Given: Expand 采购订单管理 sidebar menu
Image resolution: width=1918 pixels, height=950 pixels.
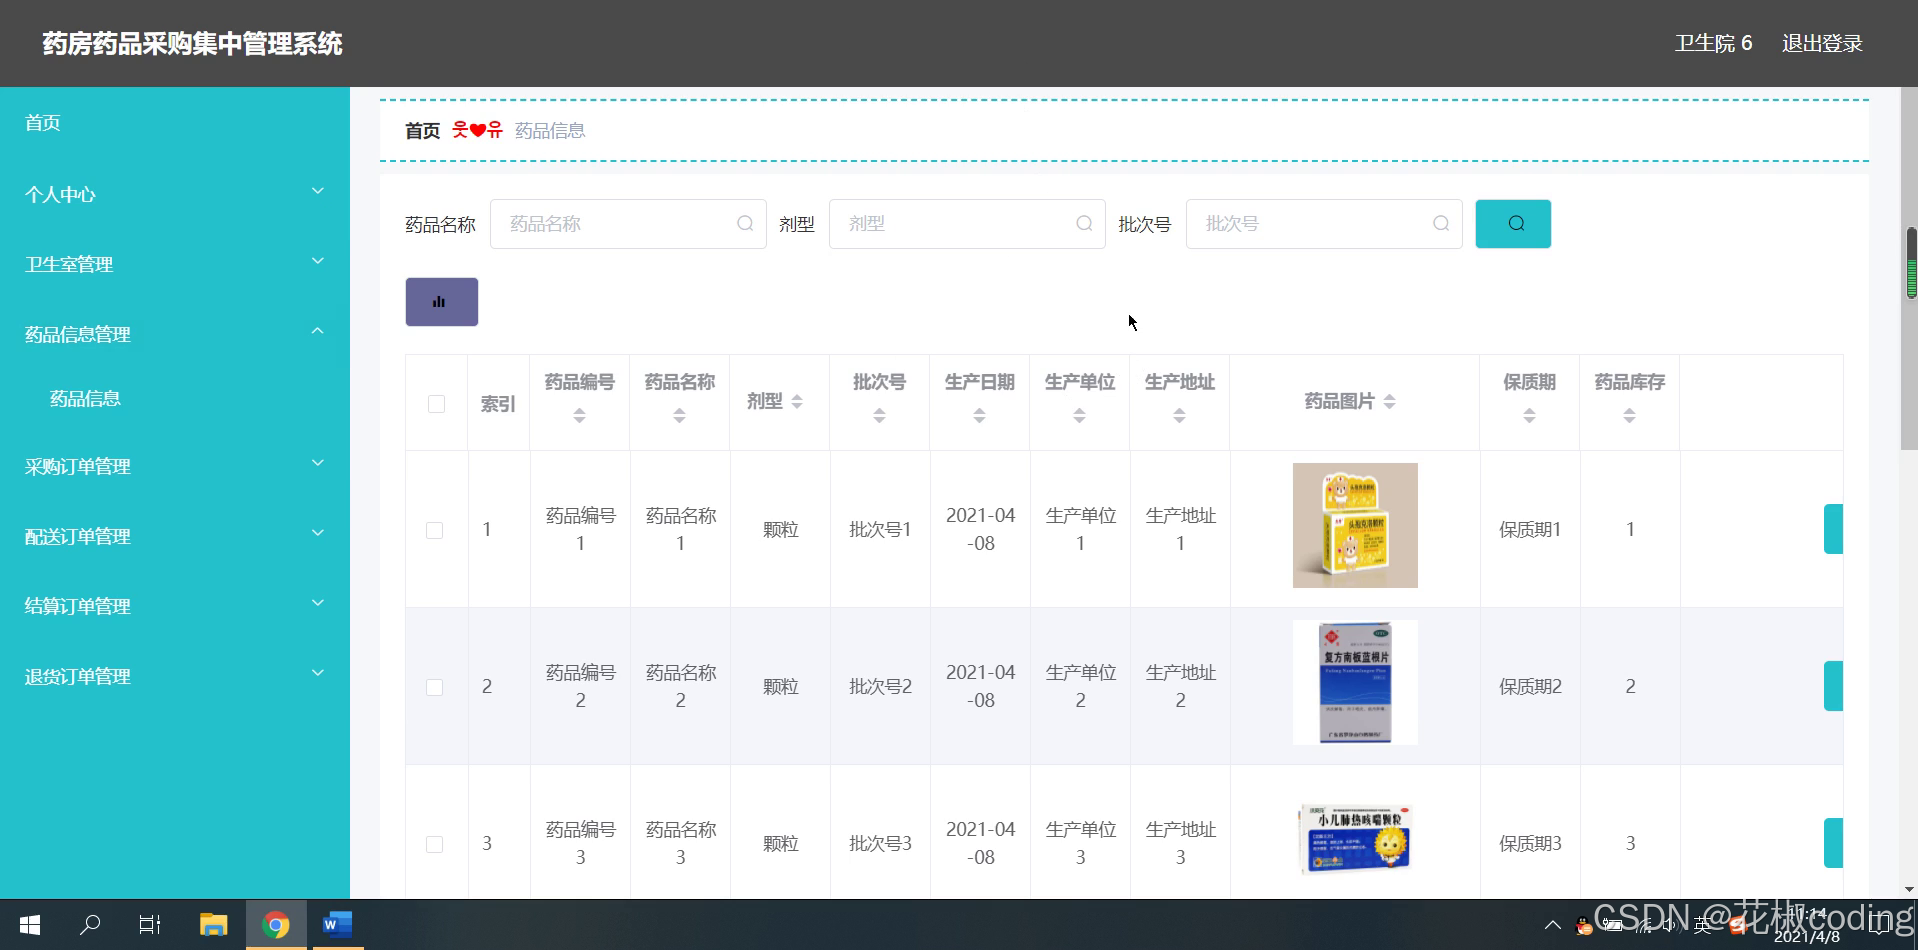Looking at the screenshot, I should point(175,466).
